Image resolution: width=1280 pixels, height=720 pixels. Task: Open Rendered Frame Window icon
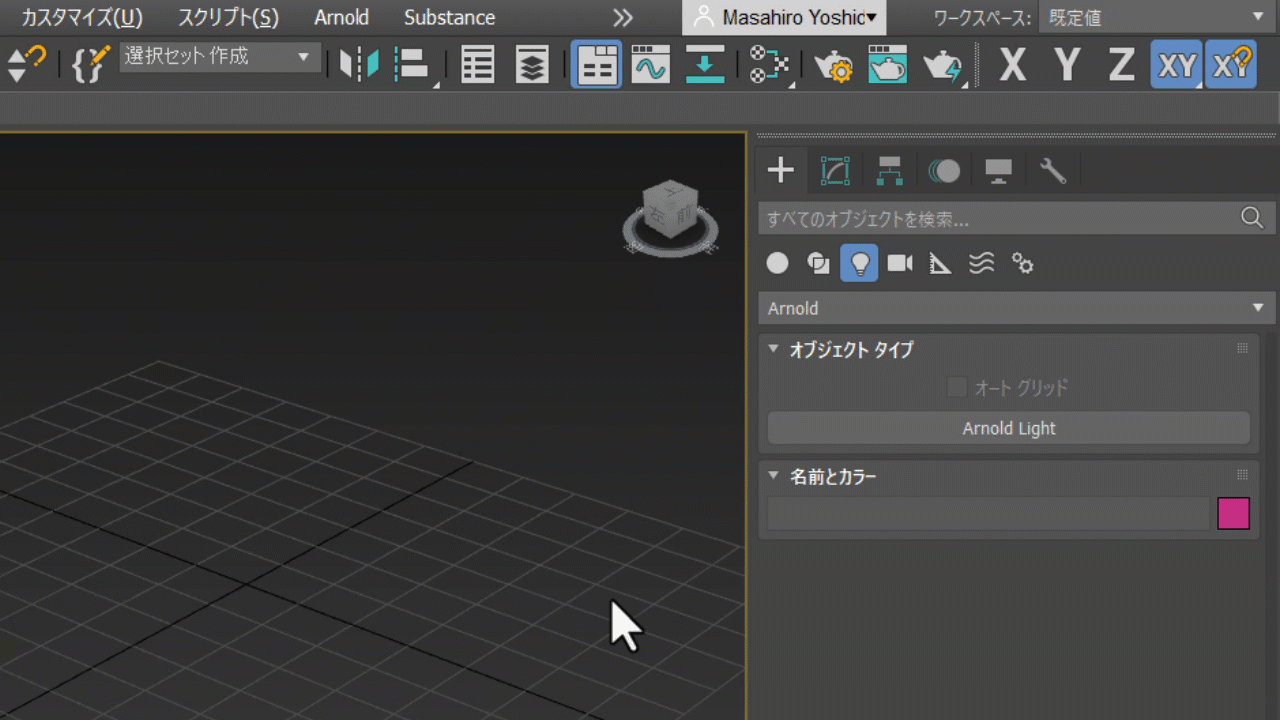tap(888, 64)
